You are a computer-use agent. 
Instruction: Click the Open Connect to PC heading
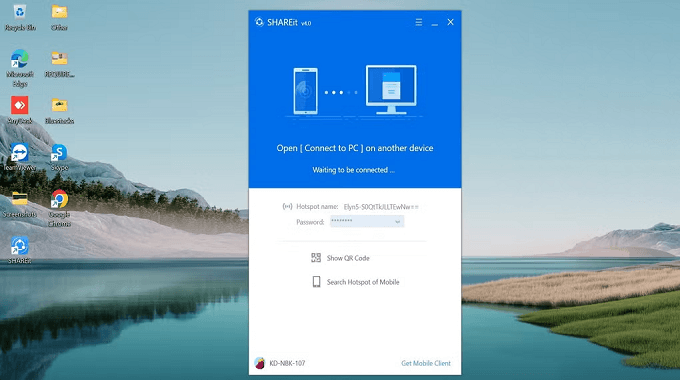click(x=355, y=148)
